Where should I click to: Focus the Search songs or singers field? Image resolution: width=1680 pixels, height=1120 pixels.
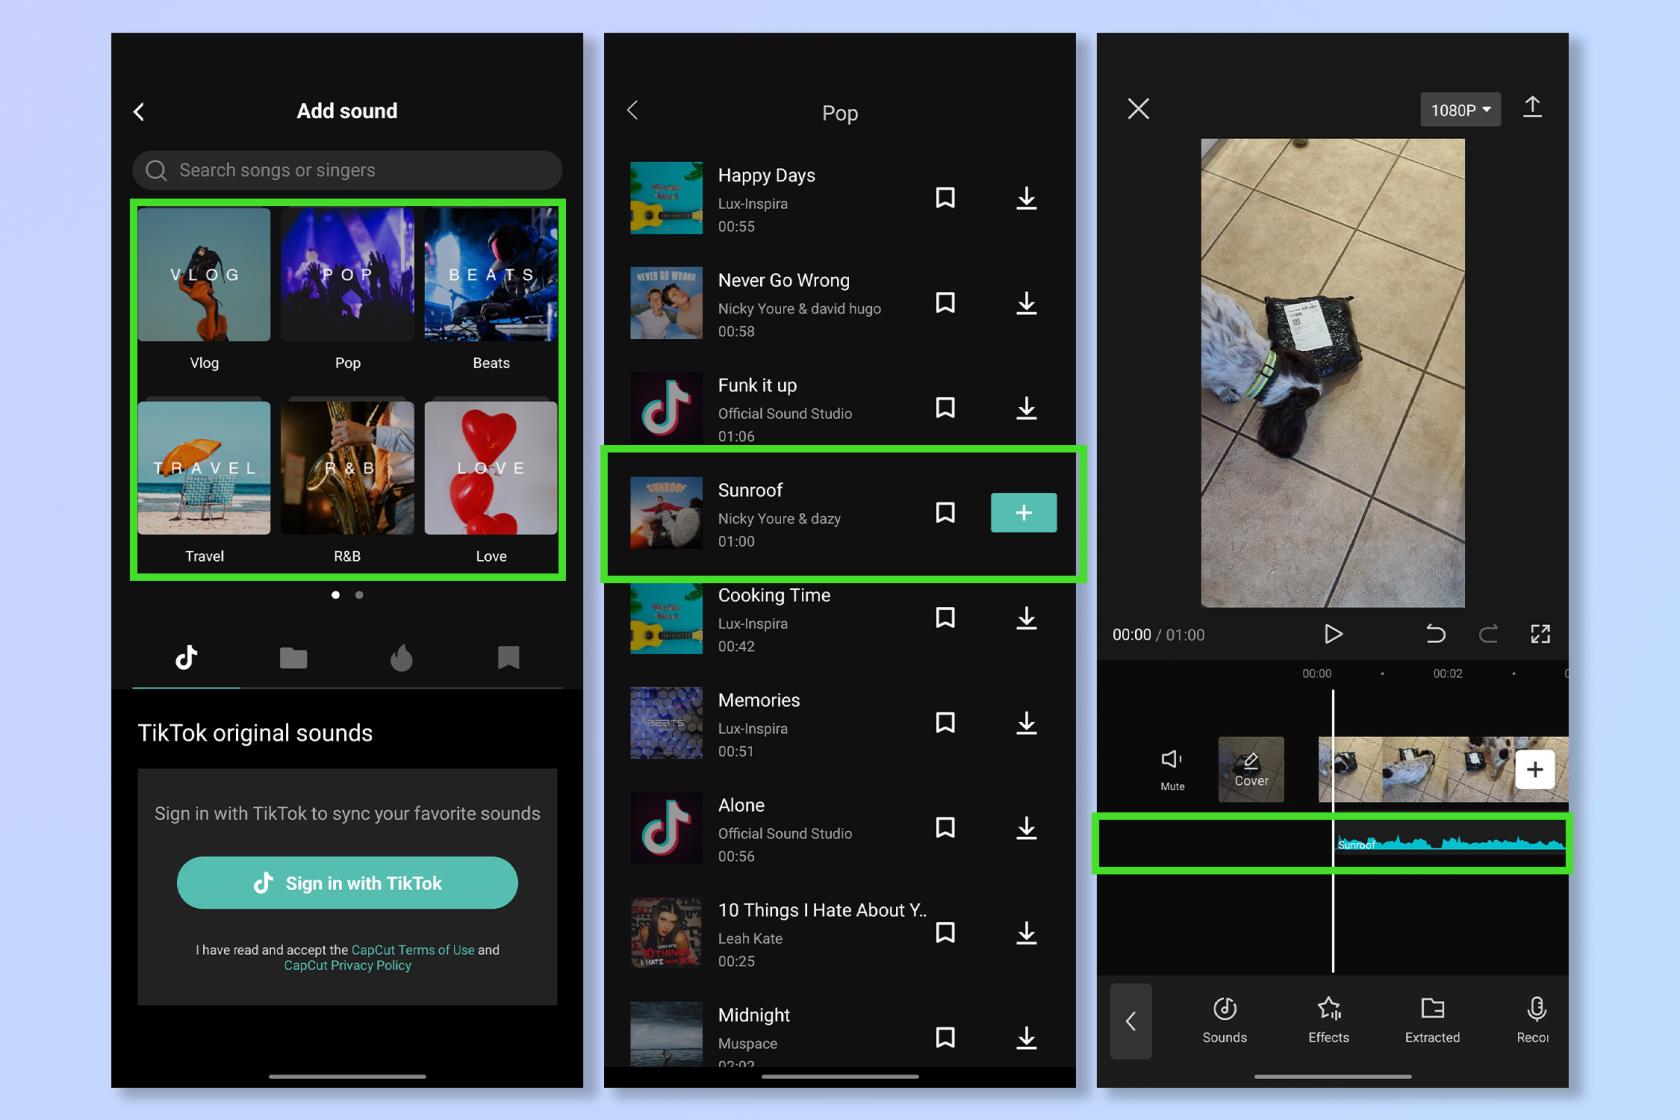(347, 170)
